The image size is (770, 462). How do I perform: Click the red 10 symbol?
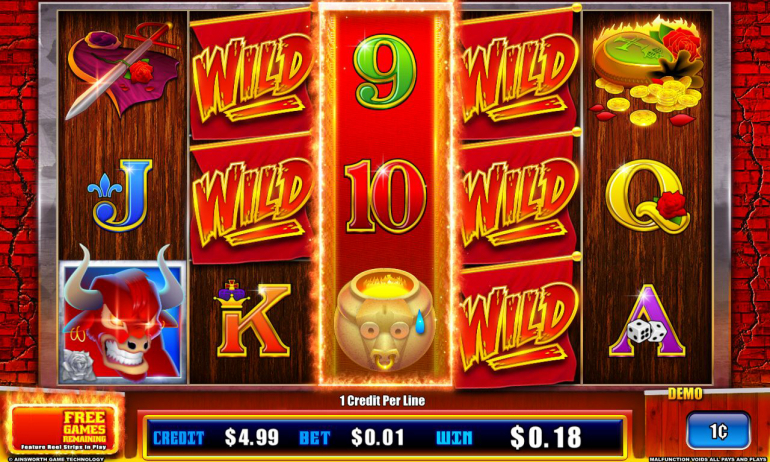(x=385, y=196)
